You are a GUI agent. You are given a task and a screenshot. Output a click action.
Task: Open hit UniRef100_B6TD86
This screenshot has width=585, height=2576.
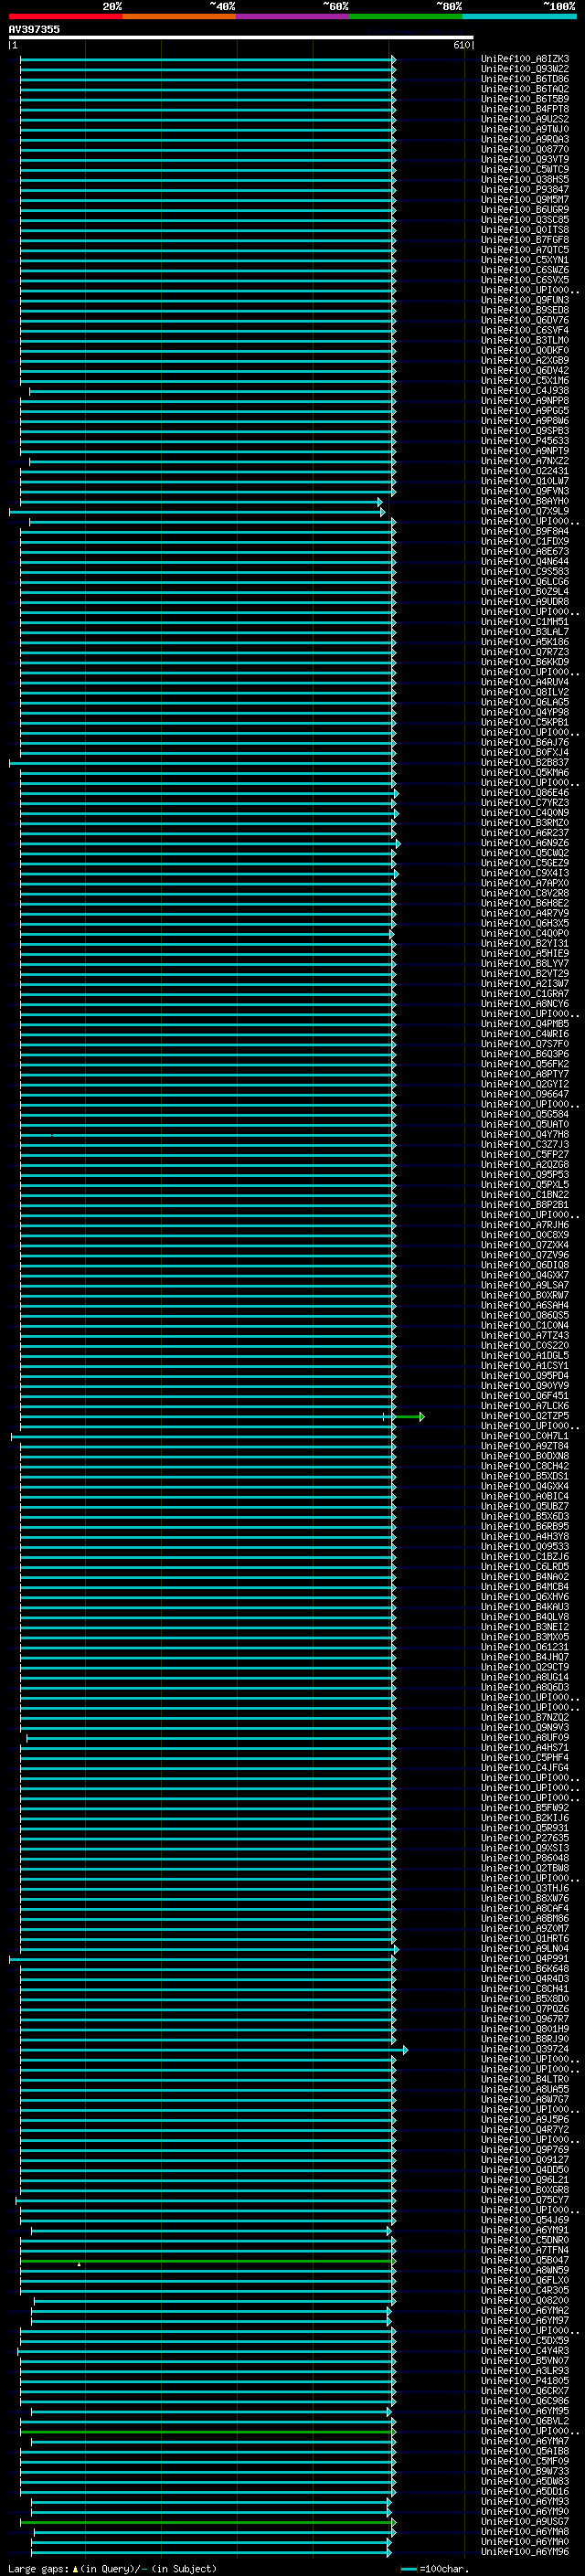pos(524,79)
